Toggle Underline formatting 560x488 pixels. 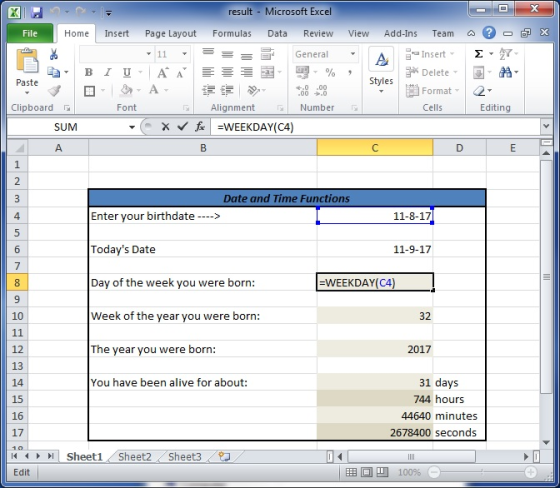pos(127,73)
